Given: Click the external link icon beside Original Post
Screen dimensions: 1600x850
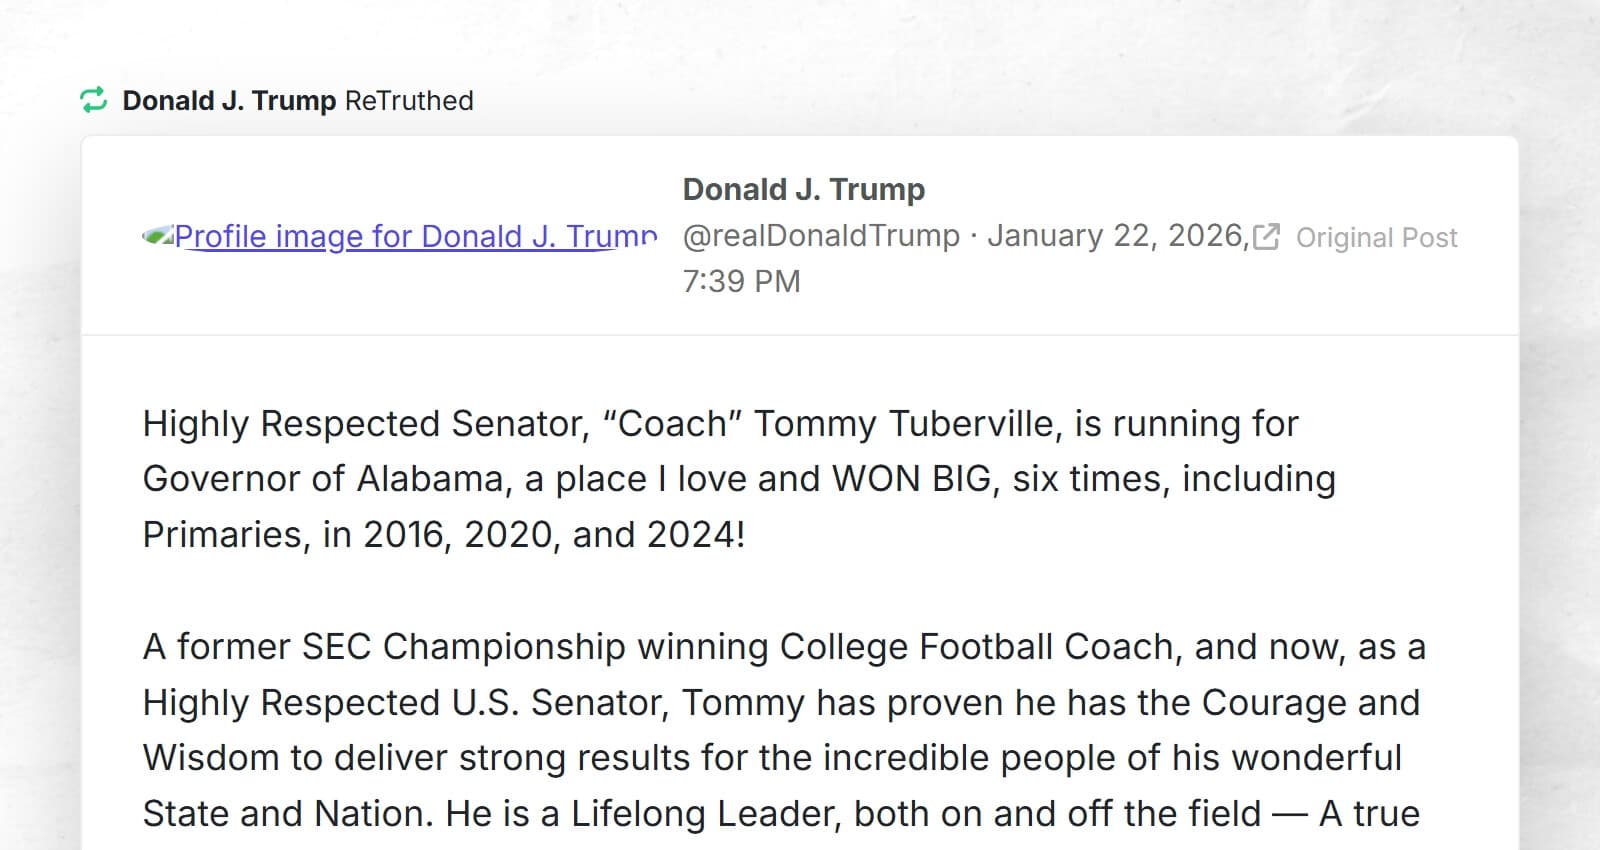Looking at the screenshot, I should pos(1267,237).
